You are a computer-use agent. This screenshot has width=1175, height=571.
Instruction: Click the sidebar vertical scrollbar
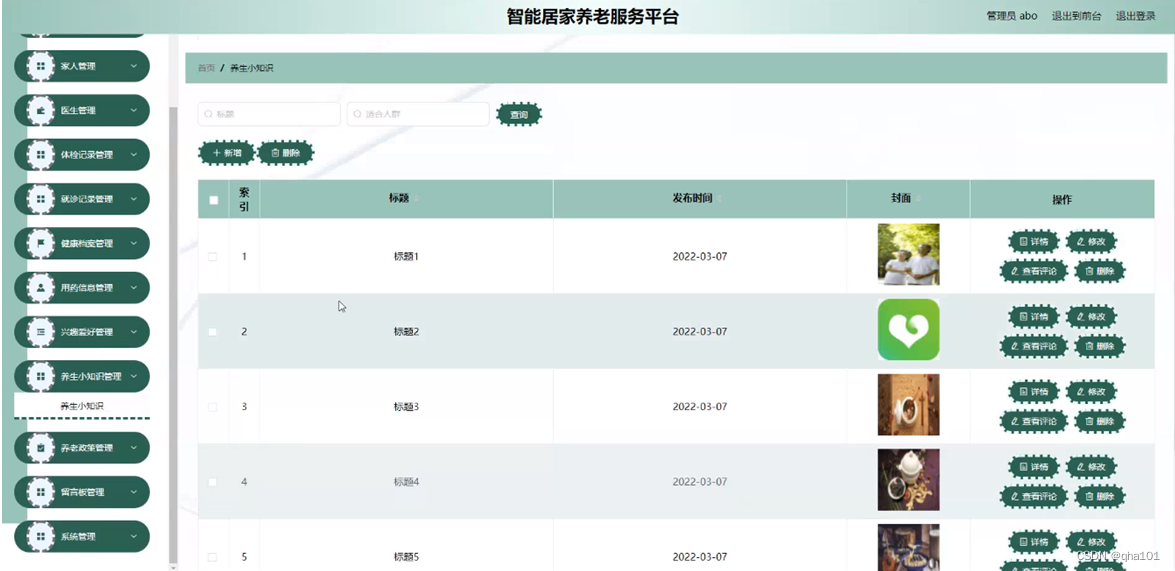tap(174, 333)
